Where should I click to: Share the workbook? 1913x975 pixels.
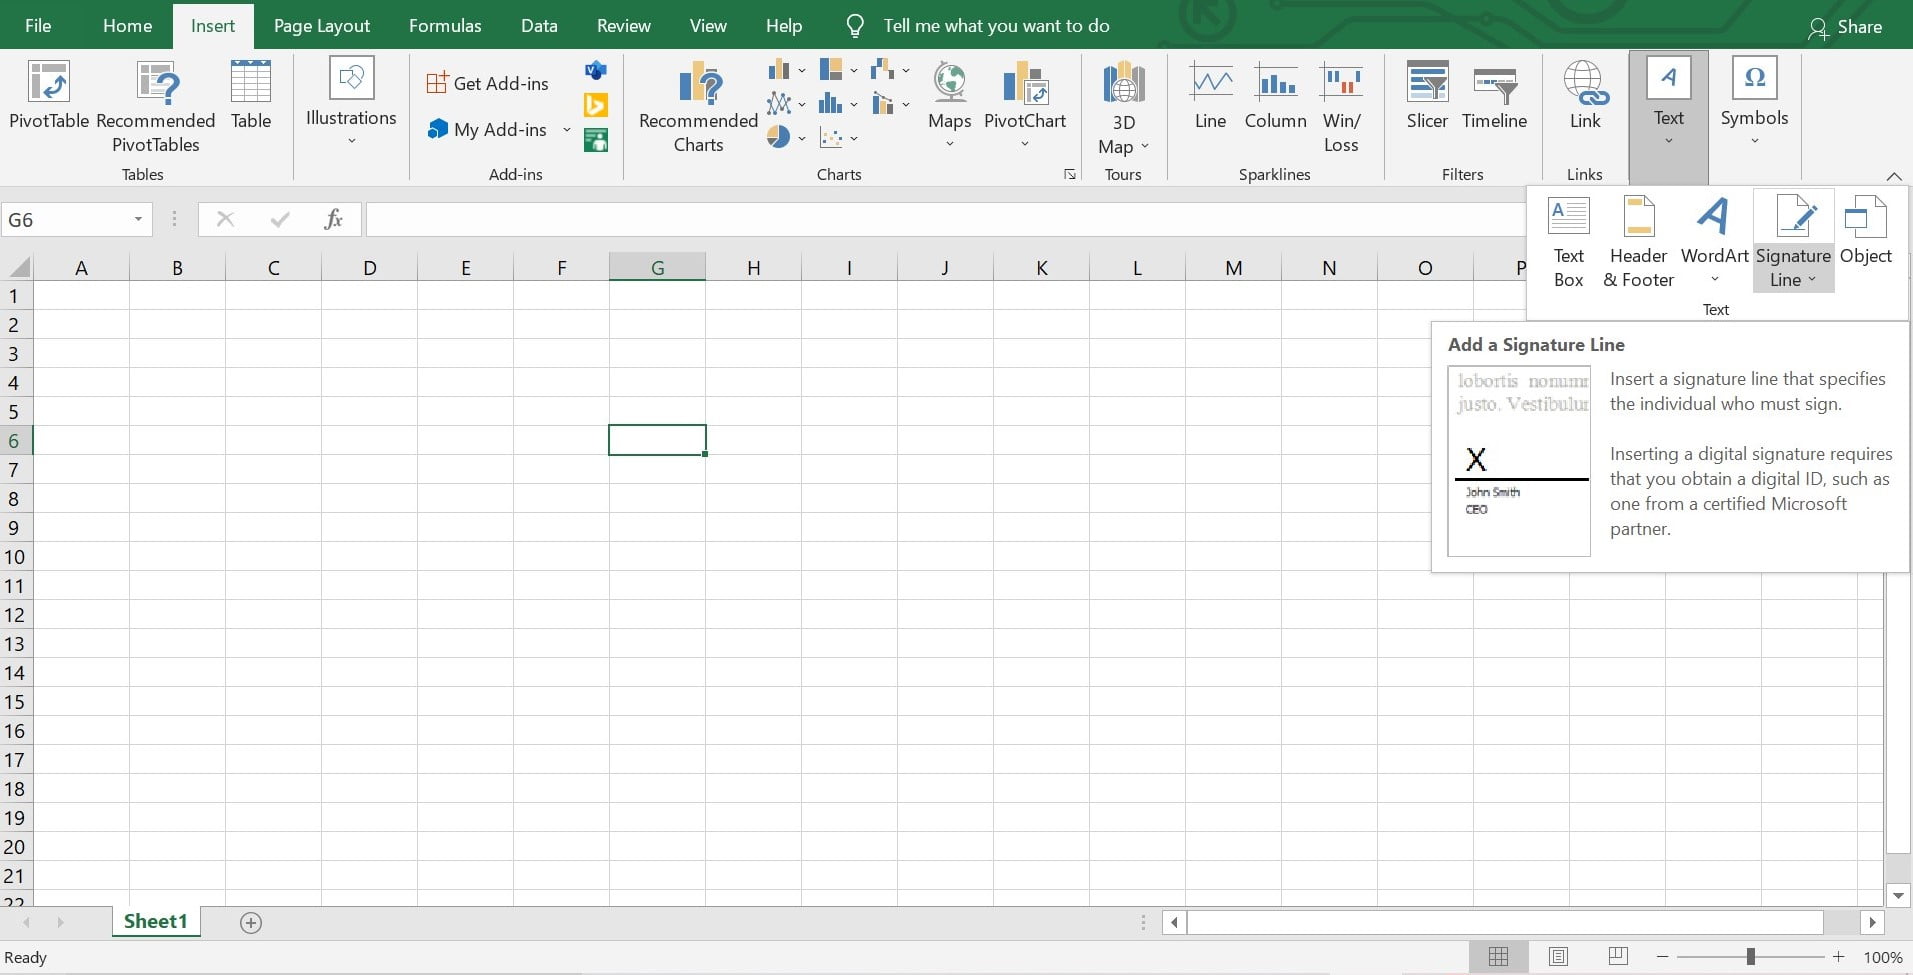coord(1845,27)
